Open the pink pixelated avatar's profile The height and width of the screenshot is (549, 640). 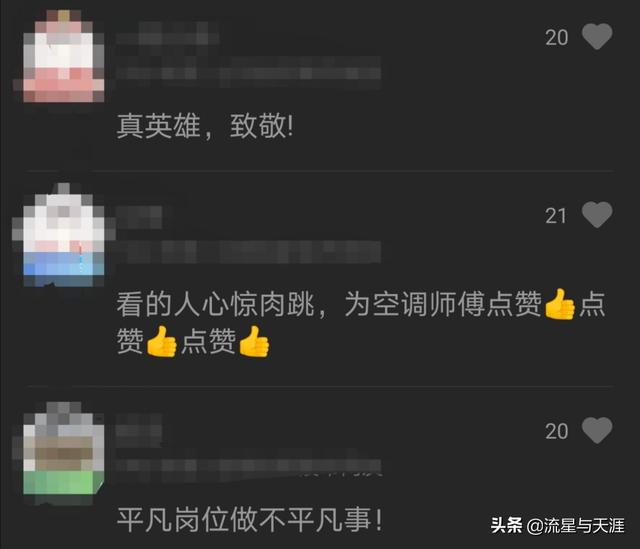pos(61,56)
